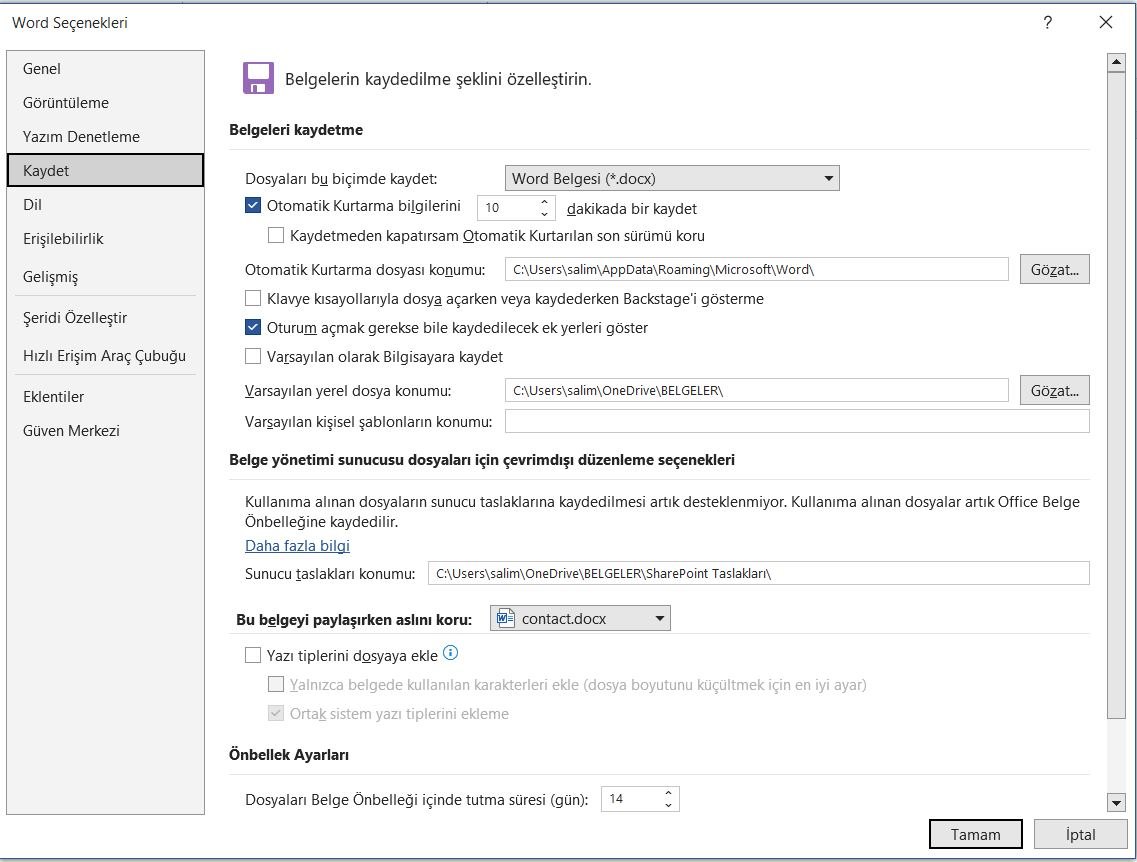Viewport: 1137px width, 862px height.
Task: Click the Sunucu taslakları konumu field
Action: (758, 573)
